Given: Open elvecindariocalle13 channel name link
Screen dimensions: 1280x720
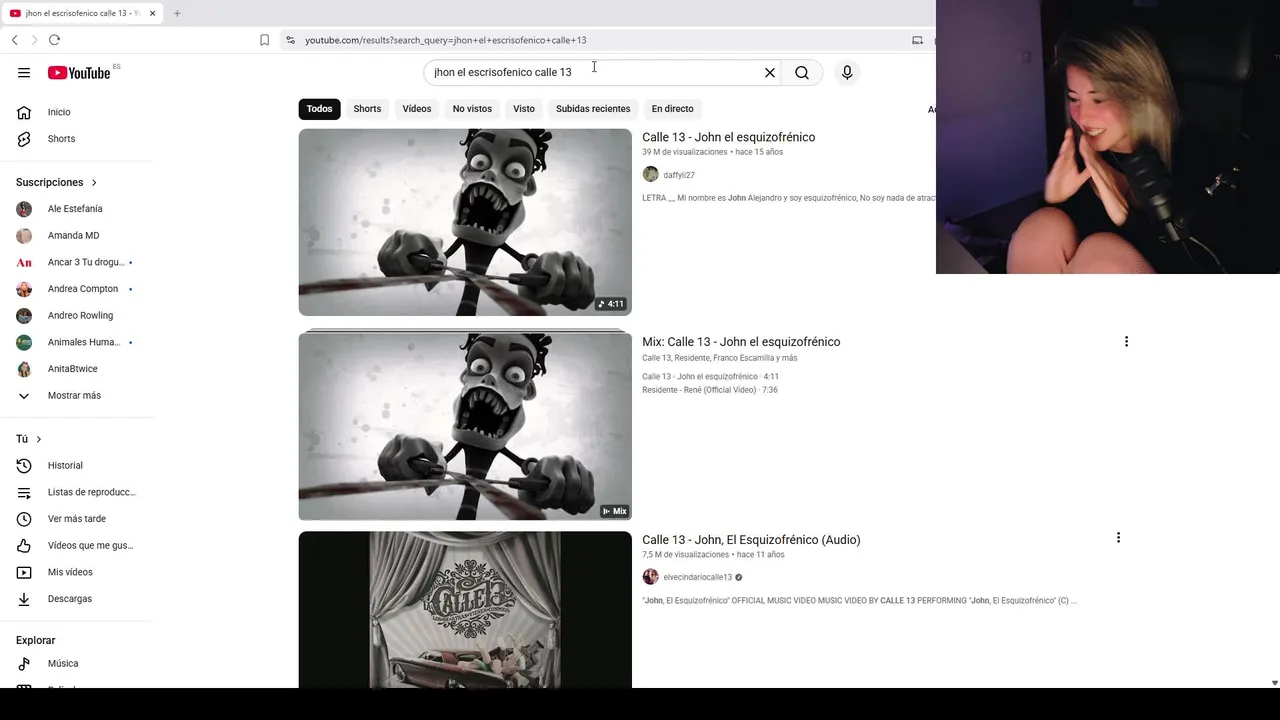Looking at the screenshot, I should pyautogui.click(x=698, y=577).
